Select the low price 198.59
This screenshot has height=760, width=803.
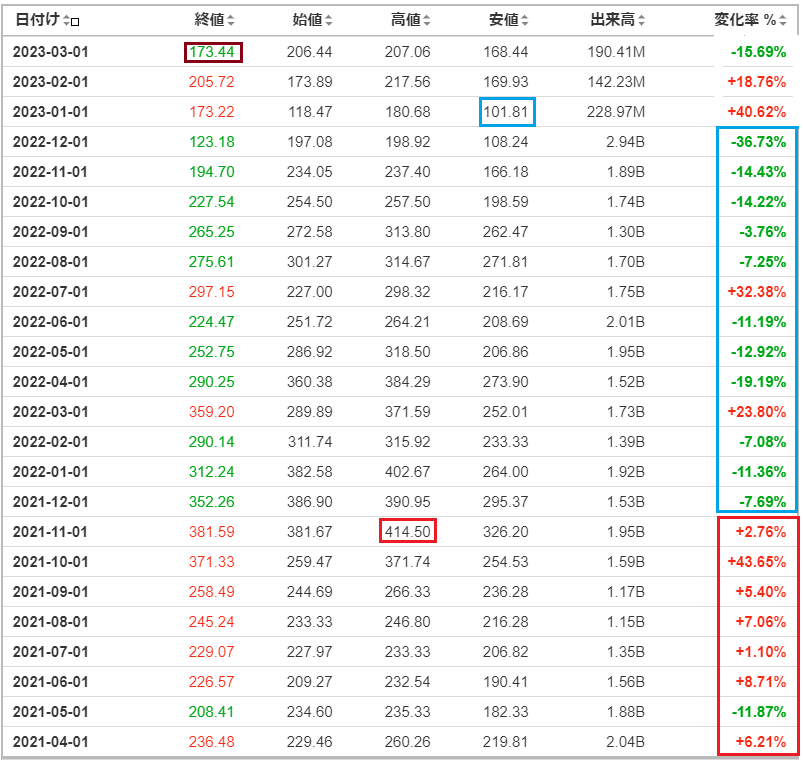[x=506, y=202]
